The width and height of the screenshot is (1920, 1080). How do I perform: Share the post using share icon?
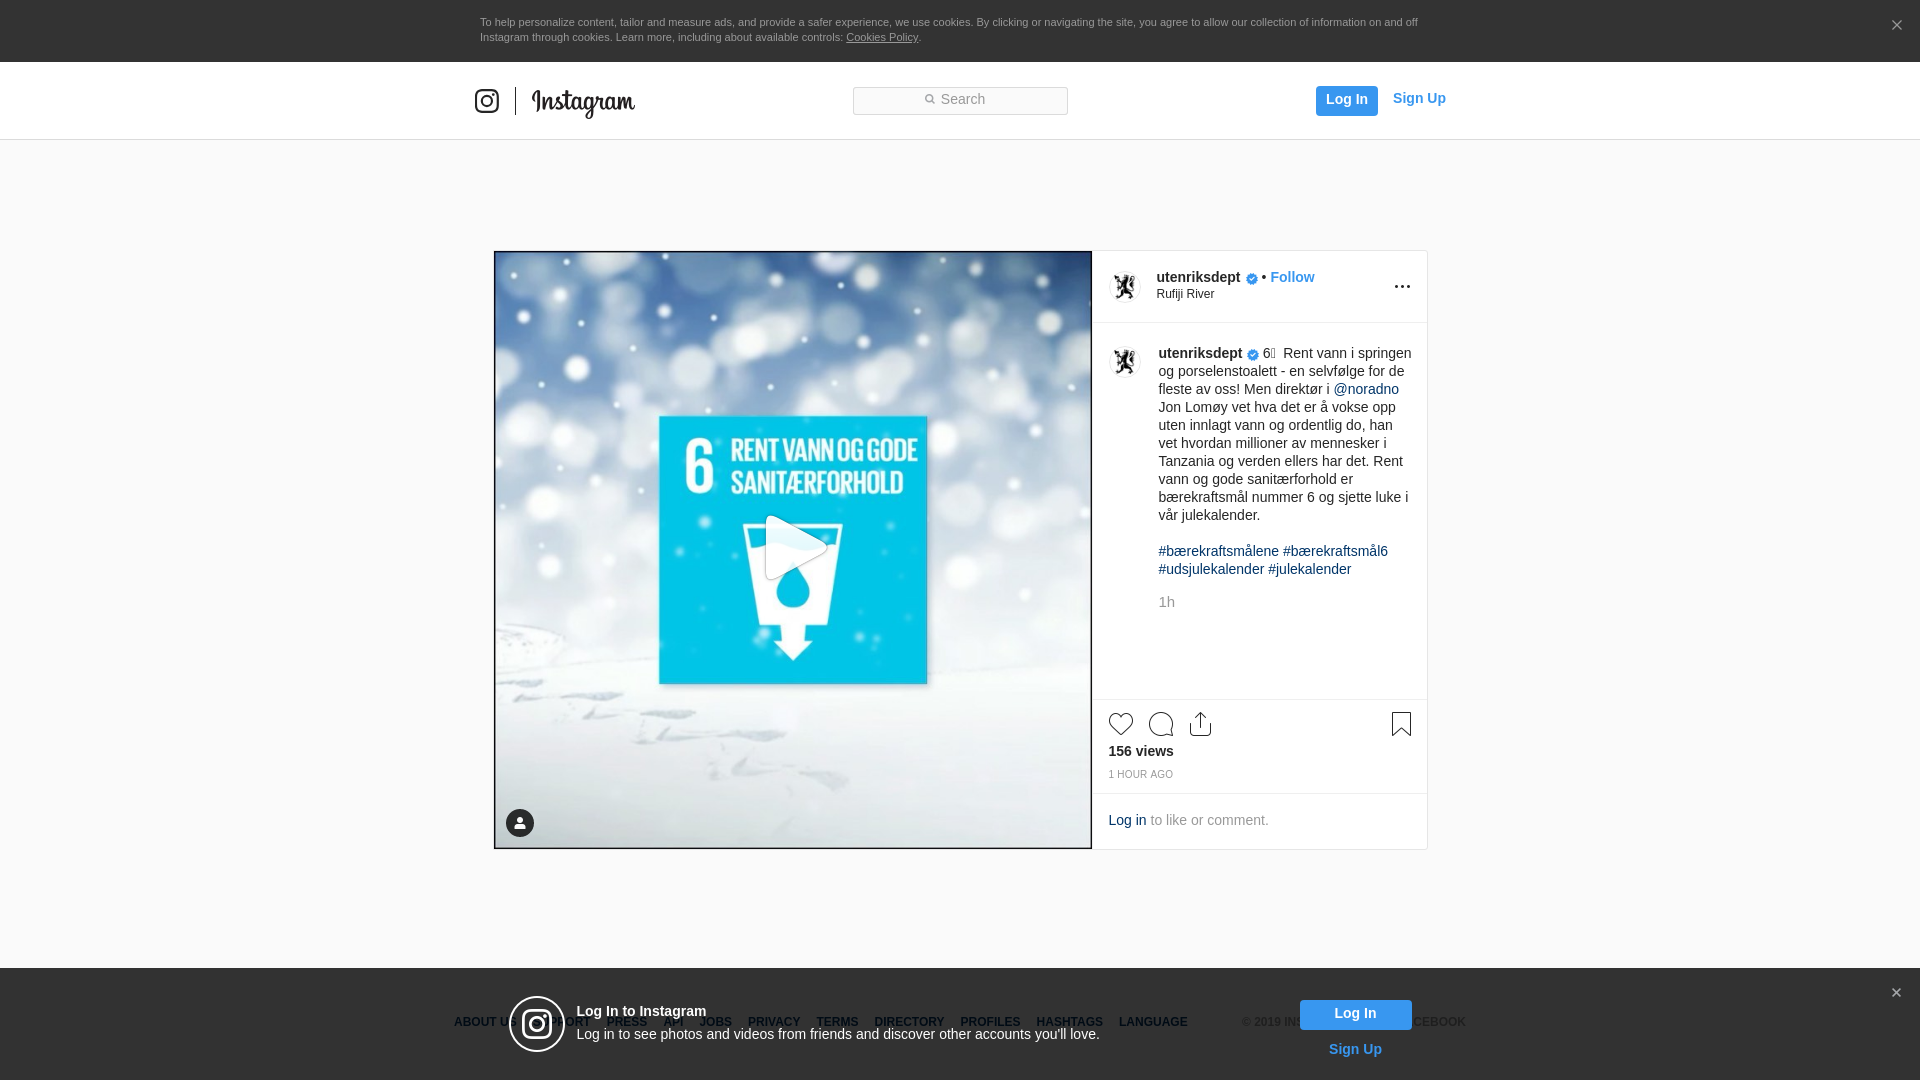pyautogui.click(x=1200, y=724)
